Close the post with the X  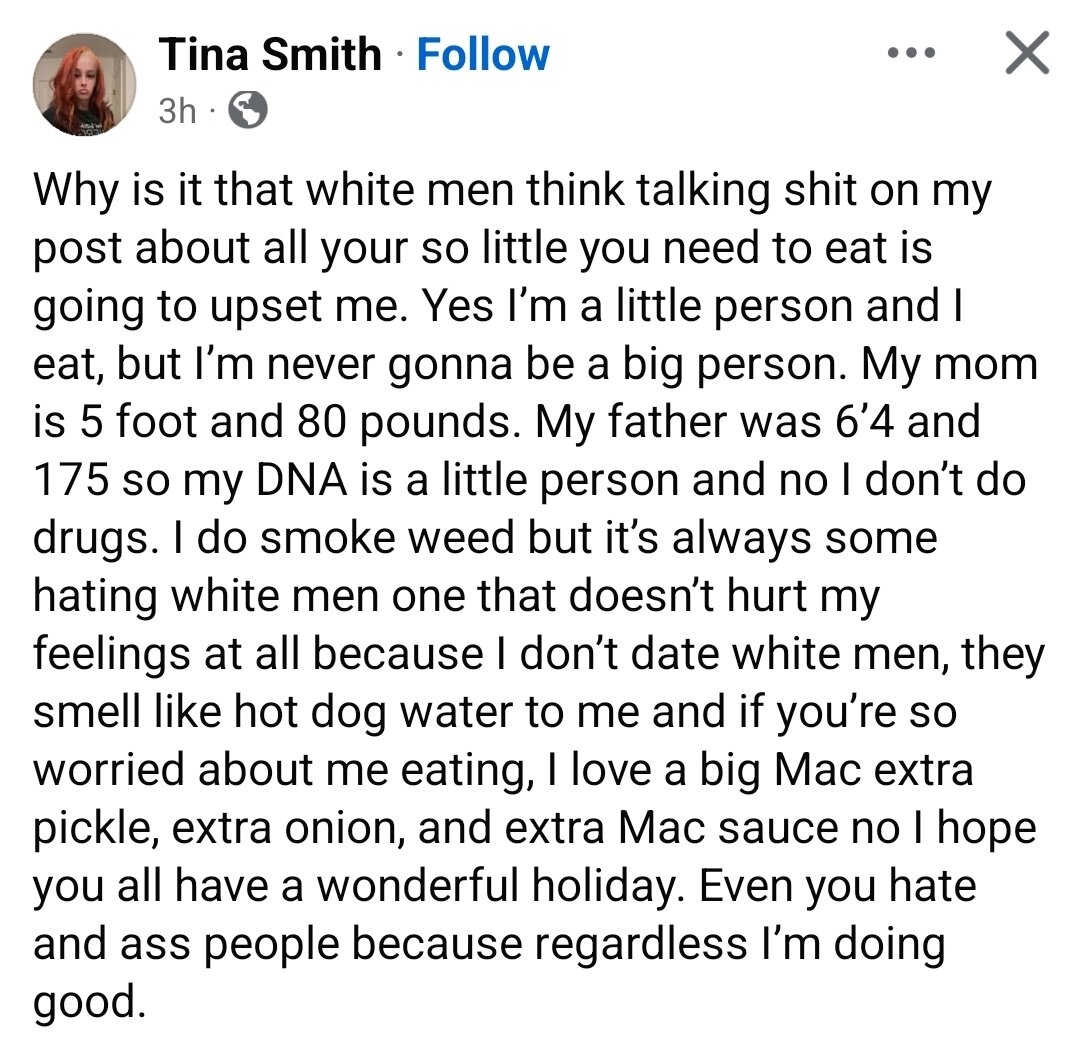[1026, 53]
